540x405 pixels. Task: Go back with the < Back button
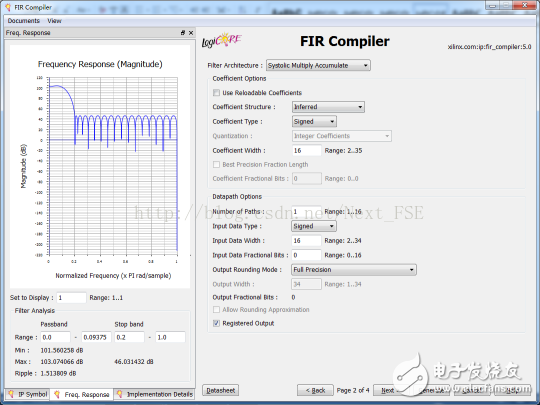point(315,391)
